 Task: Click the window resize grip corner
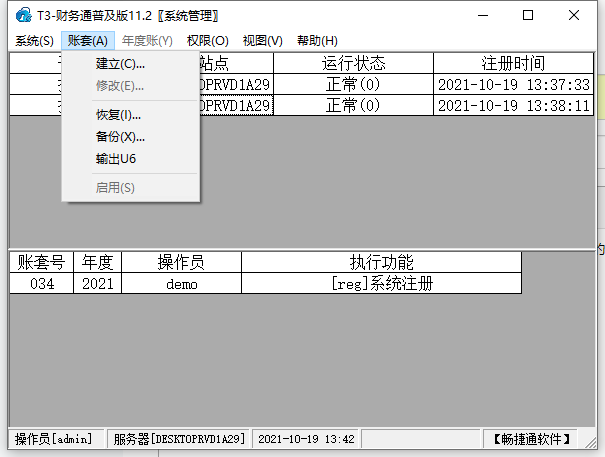(x=590, y=442)
